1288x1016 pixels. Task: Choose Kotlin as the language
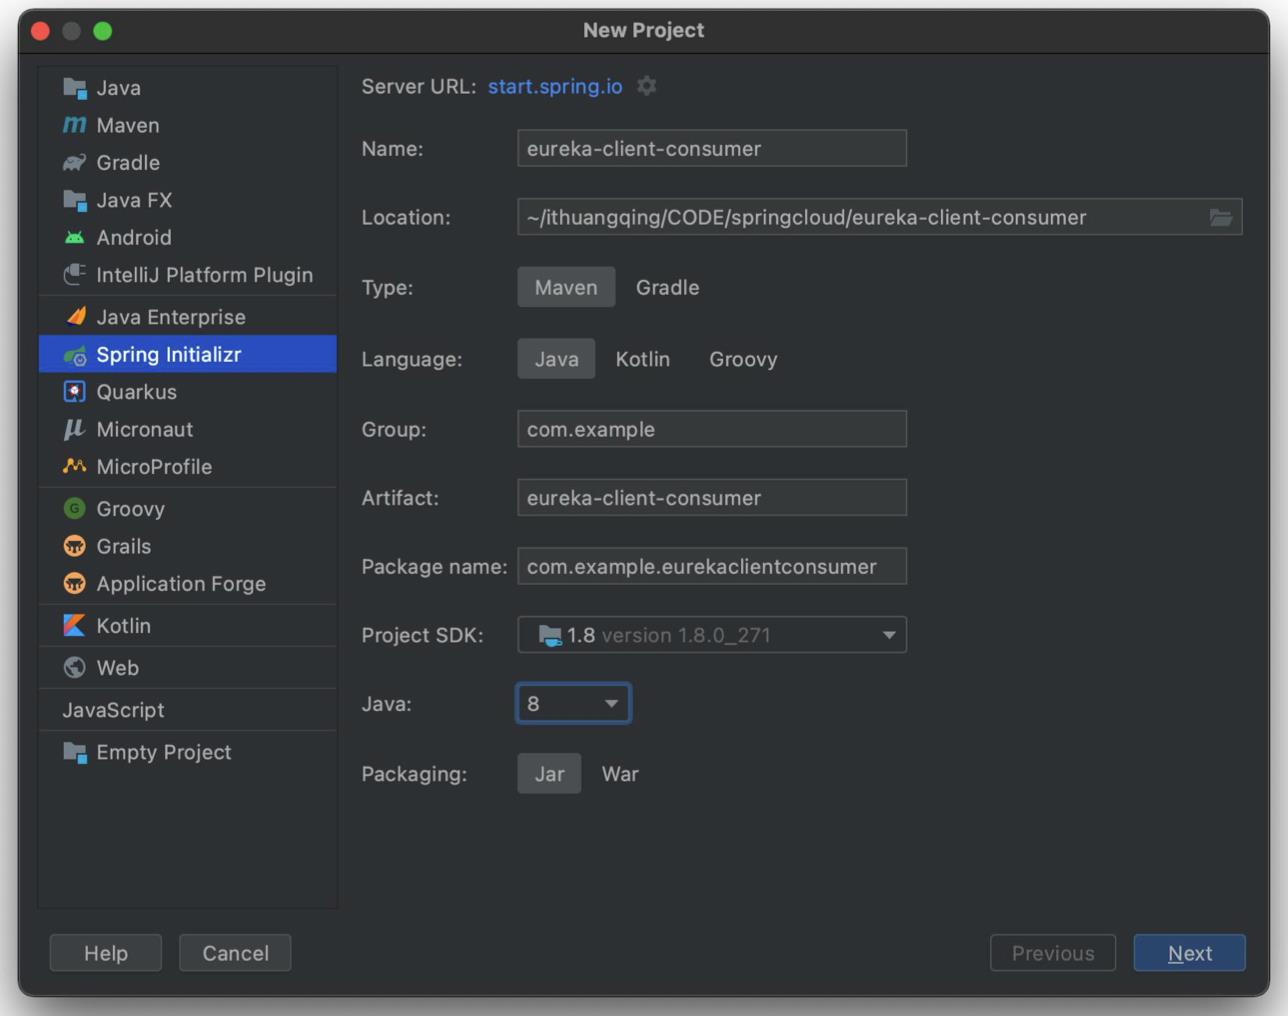click(x=643, y=359)
